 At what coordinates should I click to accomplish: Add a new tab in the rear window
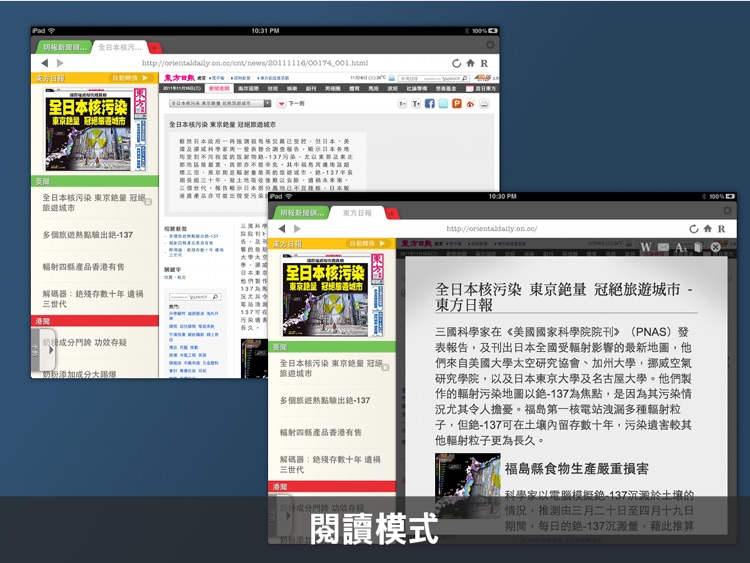(x=155, y=47)
